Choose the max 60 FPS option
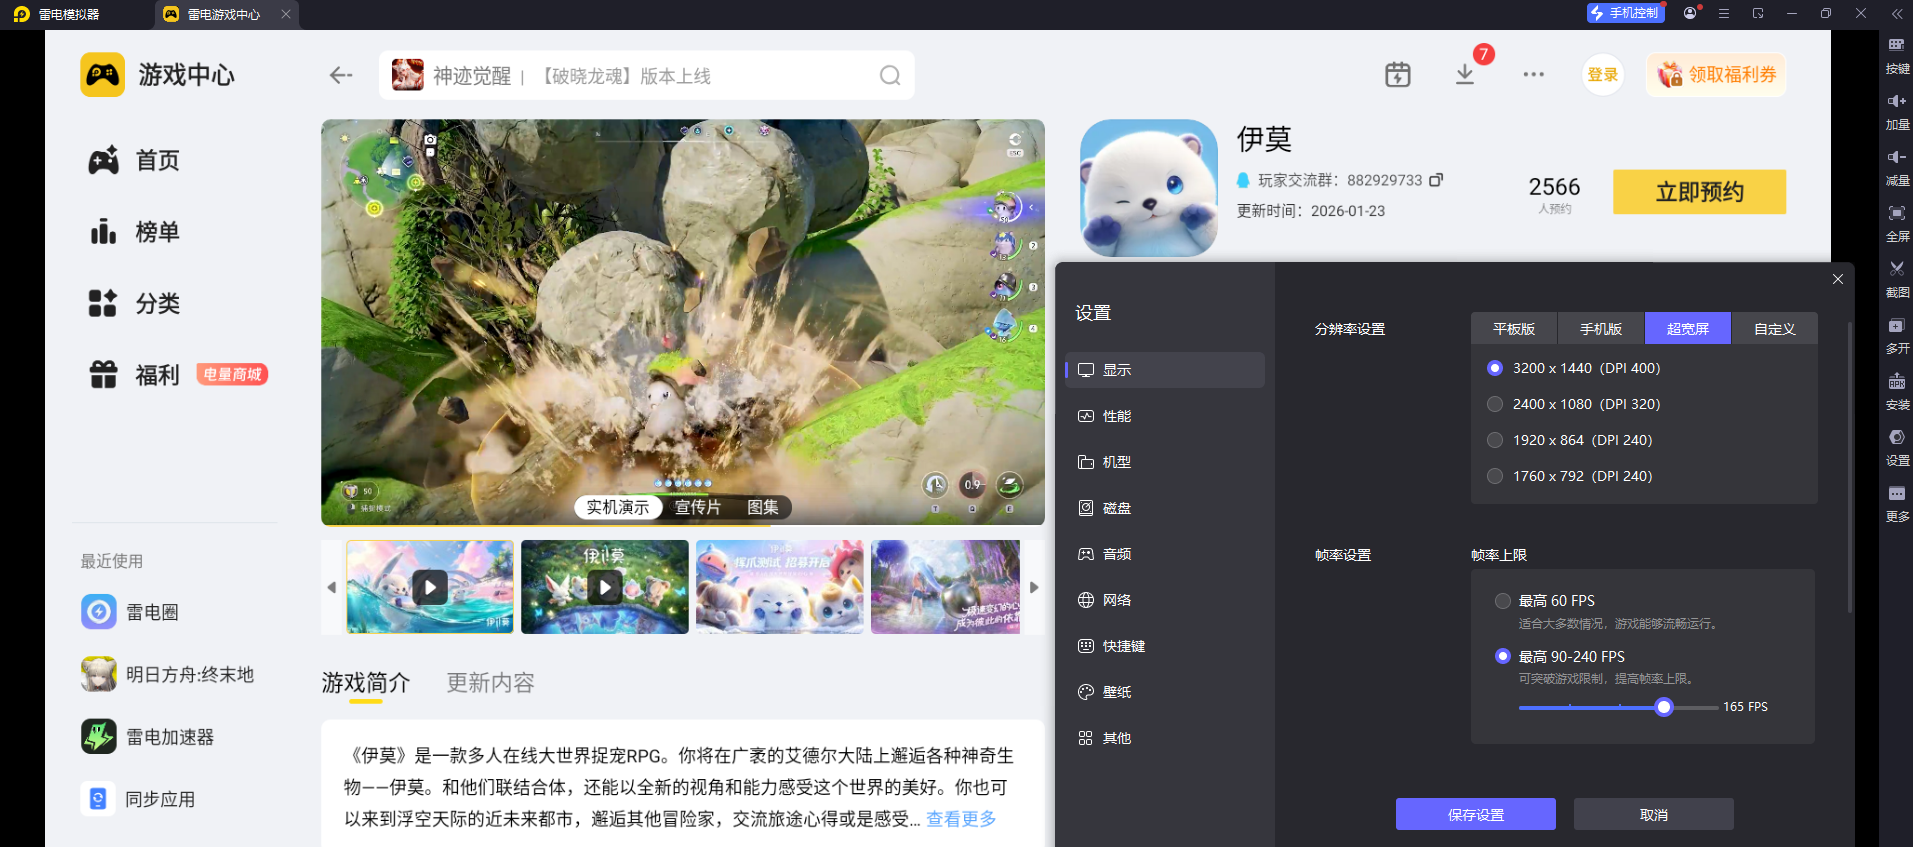Viewport: 1913px width, 847px height. pos(1502,601)
